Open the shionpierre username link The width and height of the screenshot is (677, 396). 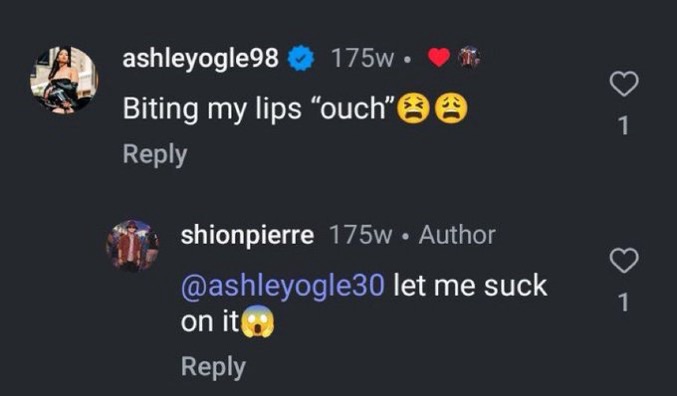247,235
